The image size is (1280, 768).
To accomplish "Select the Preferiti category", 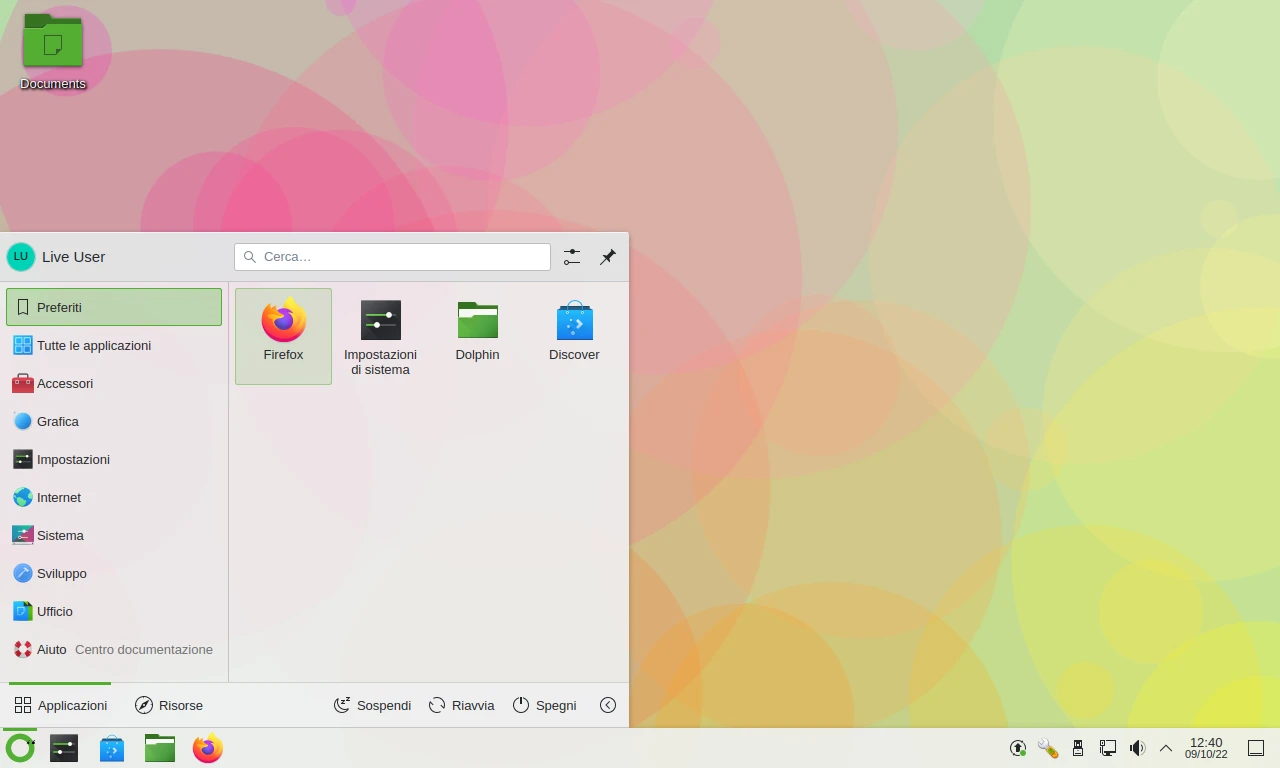I will [114, 307].
